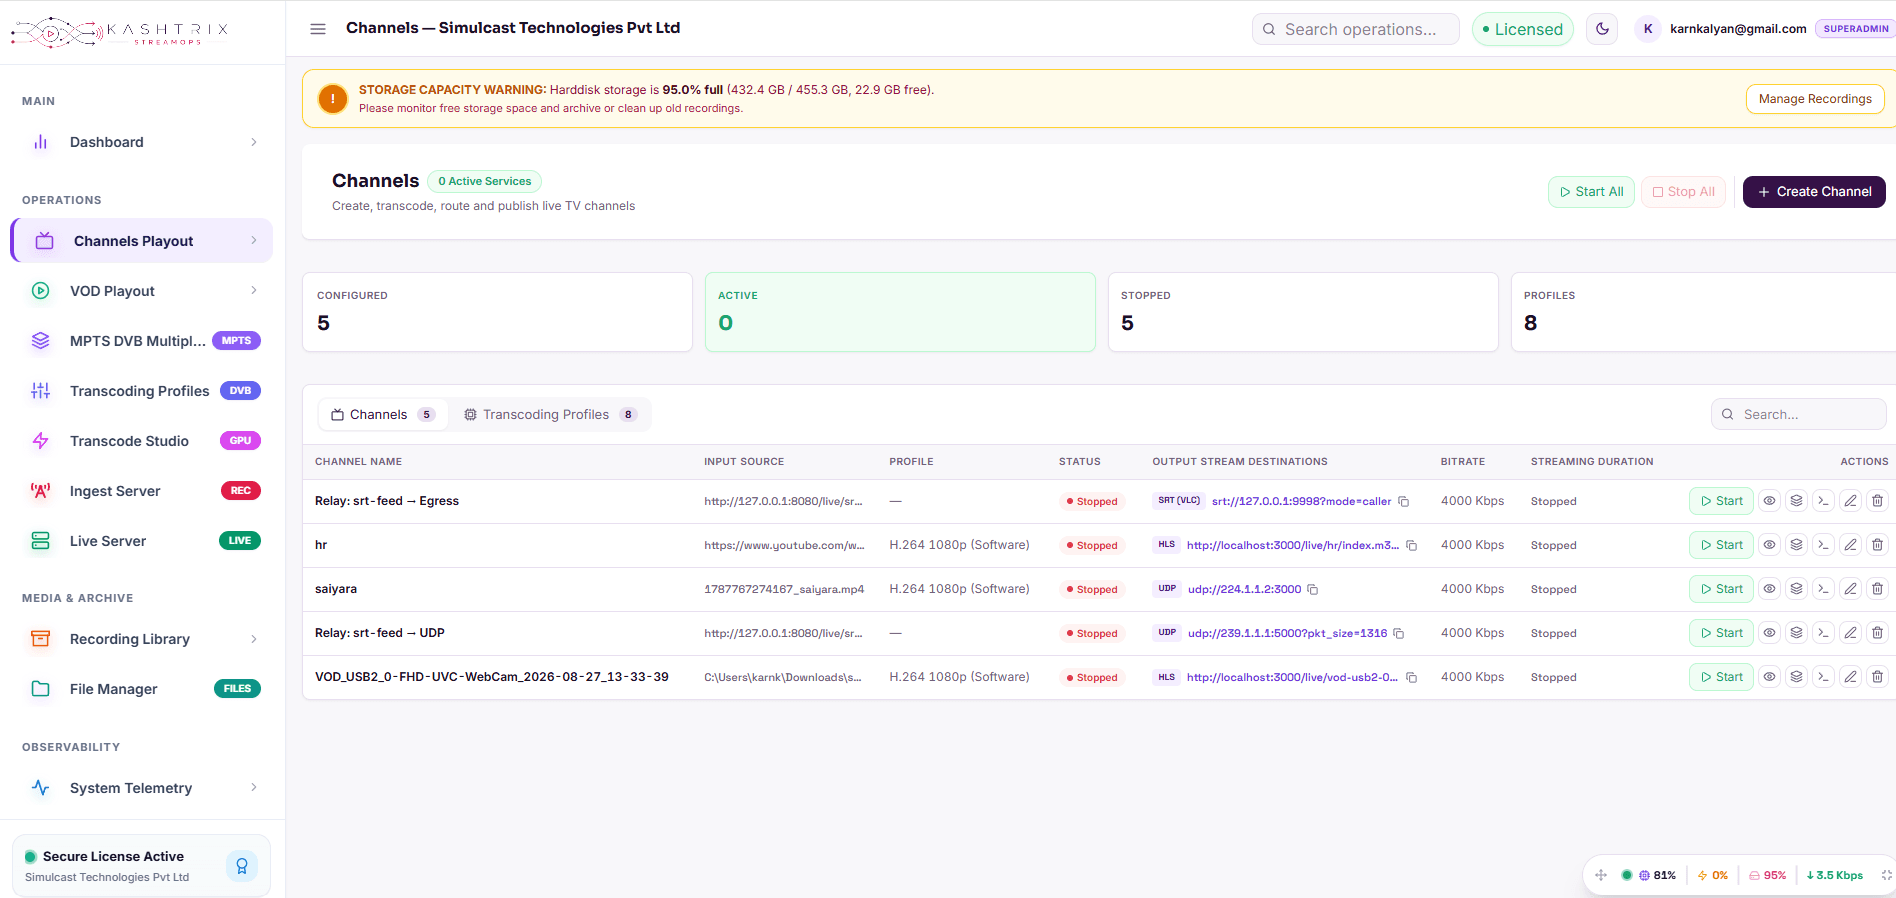Open Dashboard via bar chart icon
Image resolution: width=1896 pixels, height=898 pixels.
pyautogui.click(x=41, y=142)
